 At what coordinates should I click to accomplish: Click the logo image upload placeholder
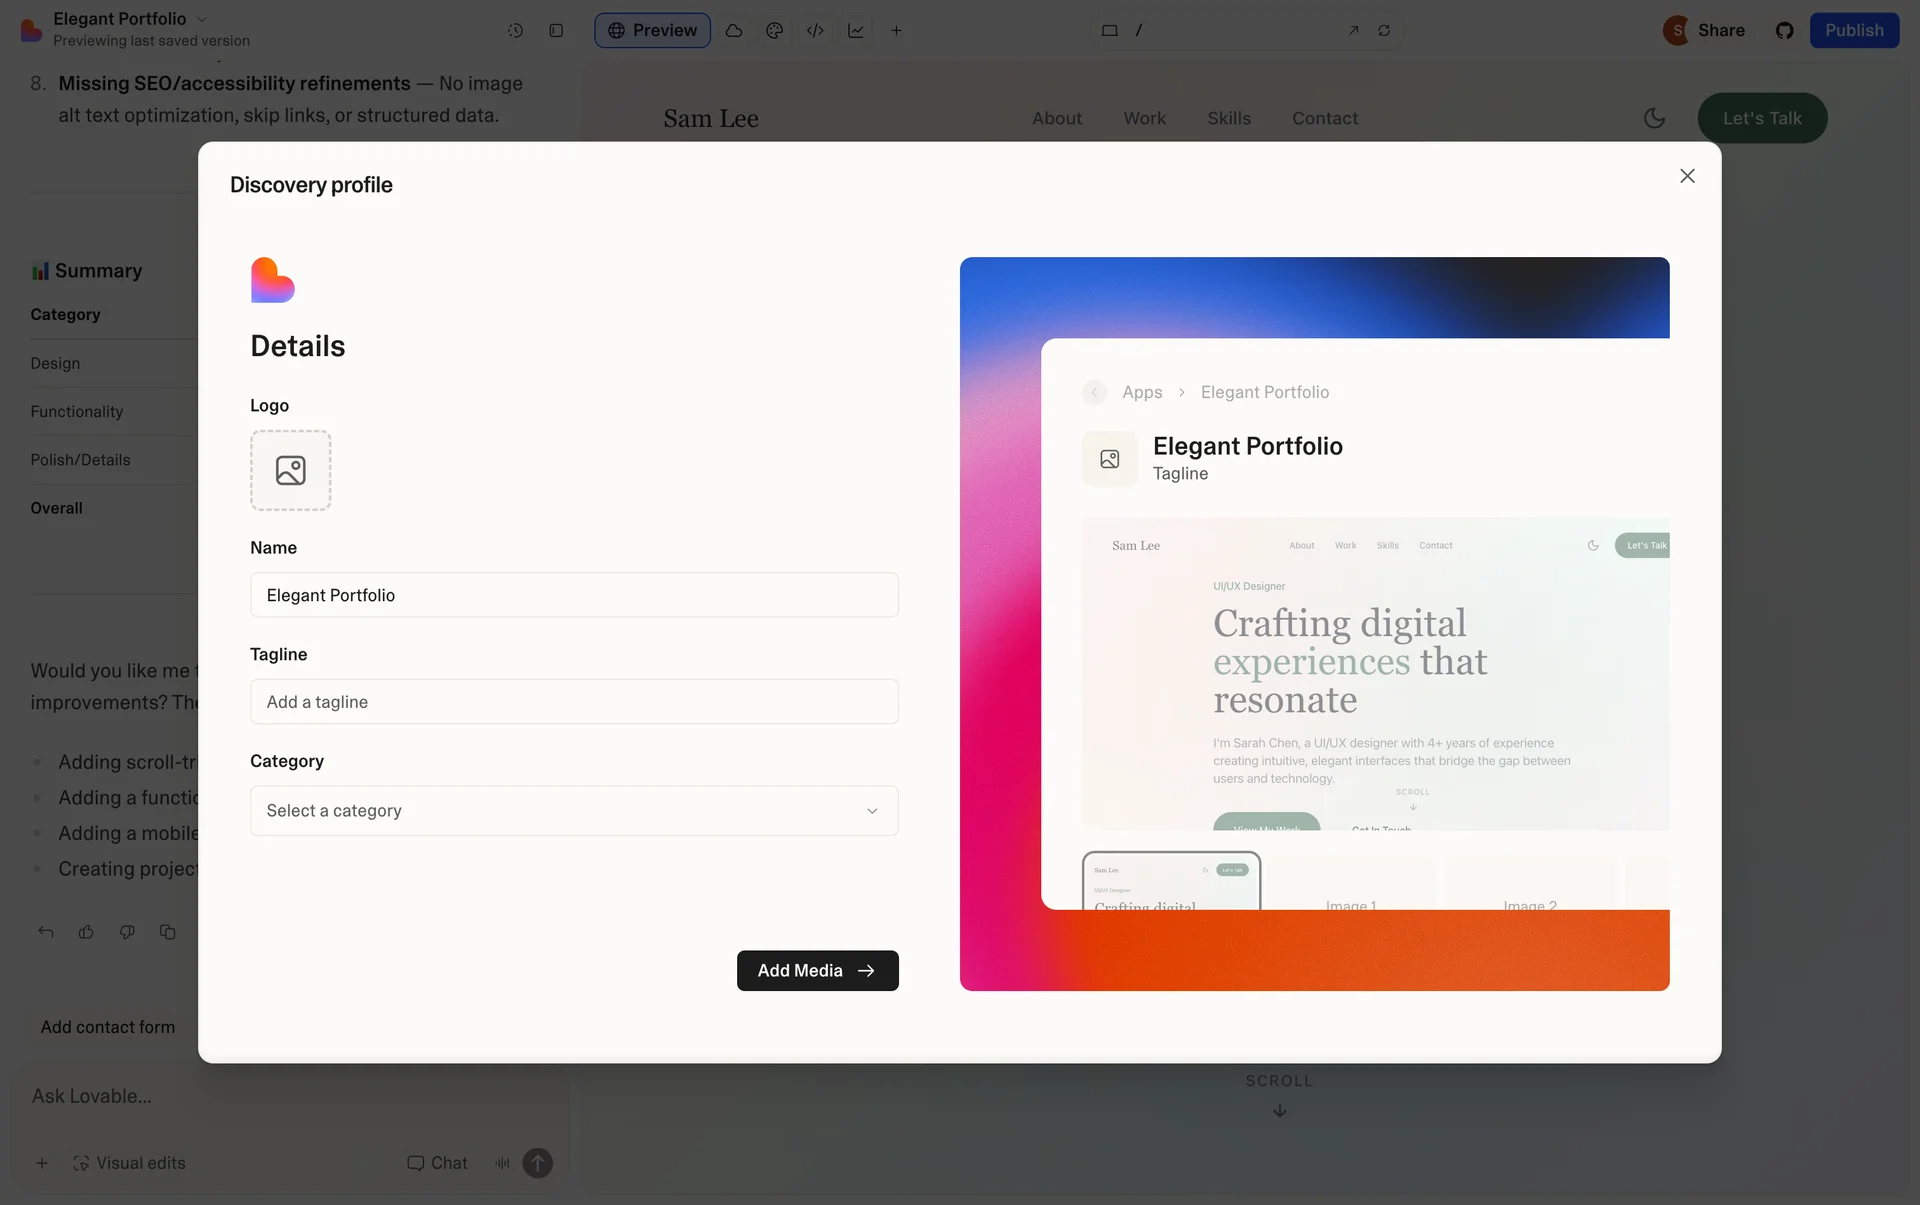tap(290, 470)
